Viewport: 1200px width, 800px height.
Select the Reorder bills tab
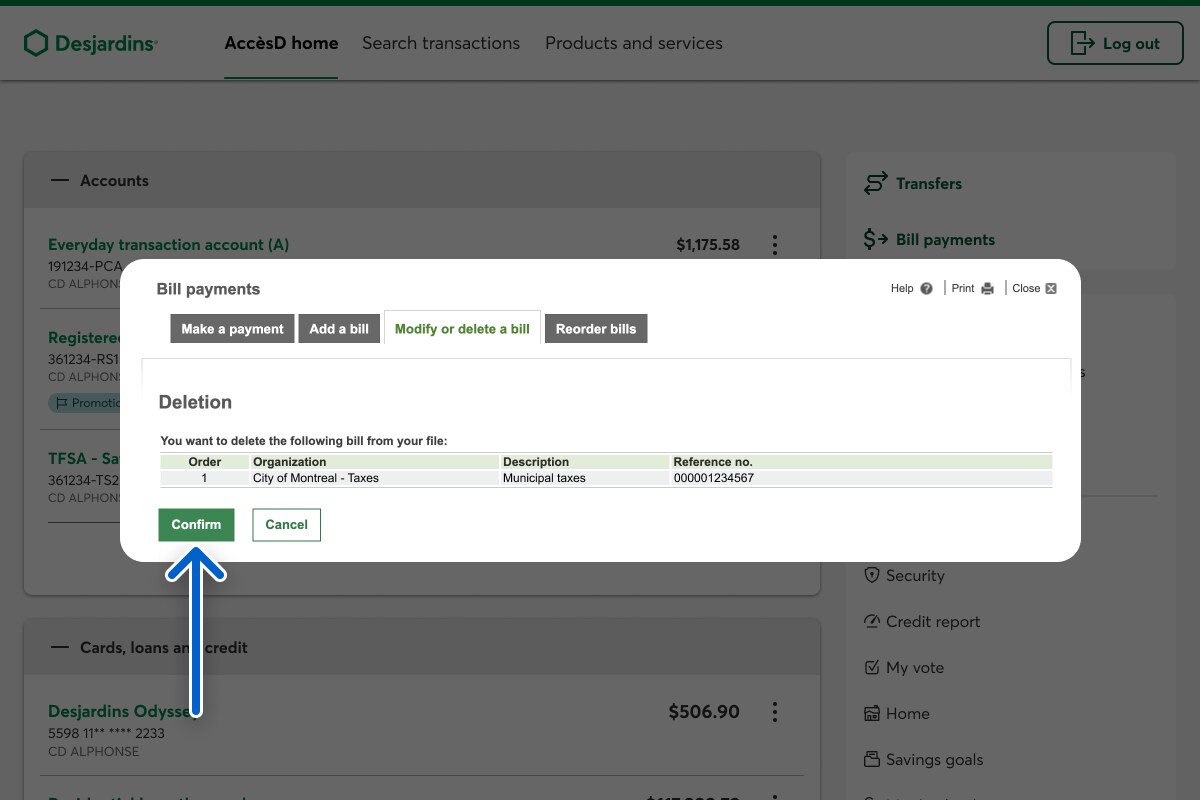[x=596, y=329]
